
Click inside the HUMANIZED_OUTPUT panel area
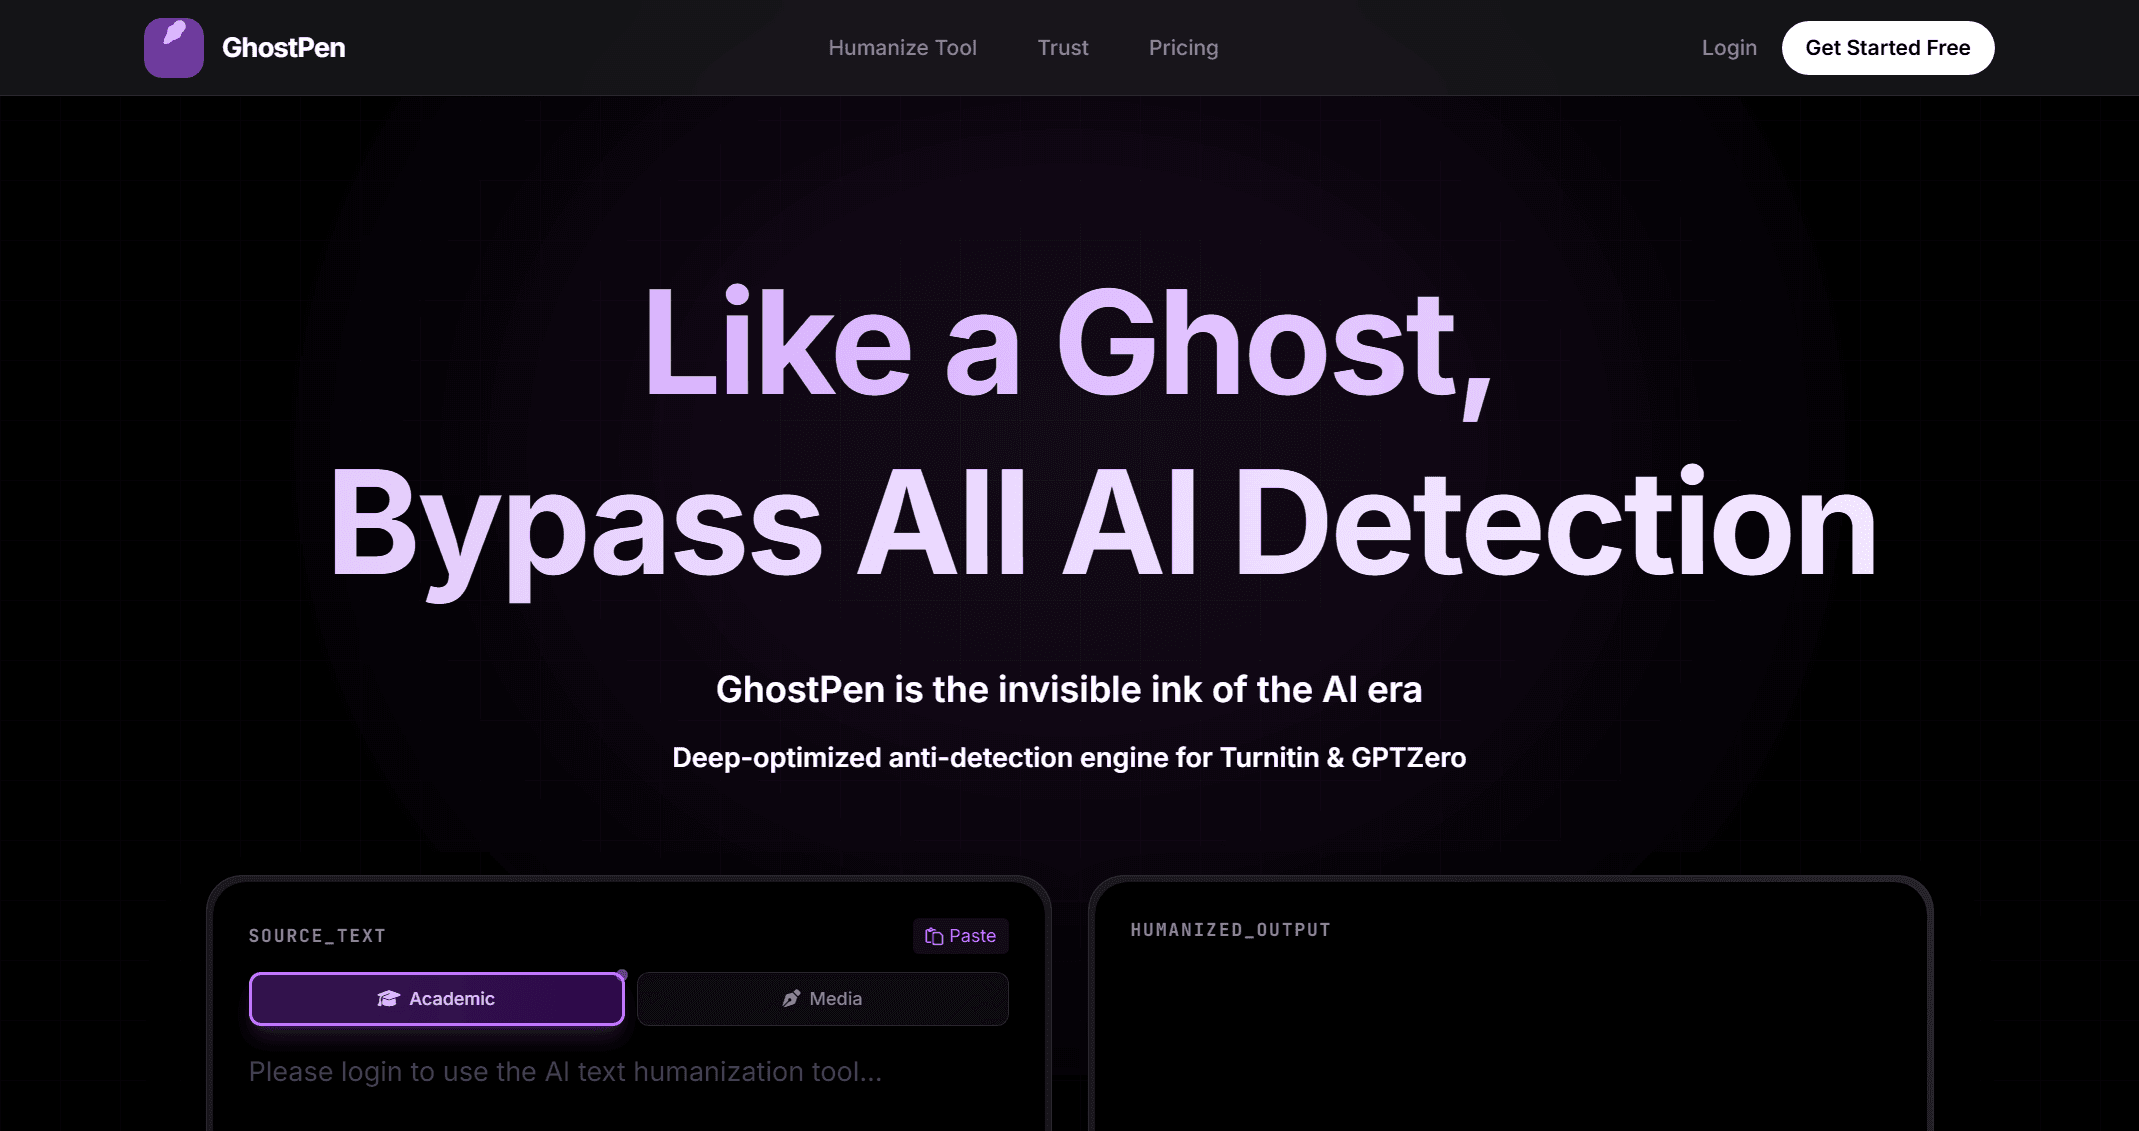tap(1510, 1040)
